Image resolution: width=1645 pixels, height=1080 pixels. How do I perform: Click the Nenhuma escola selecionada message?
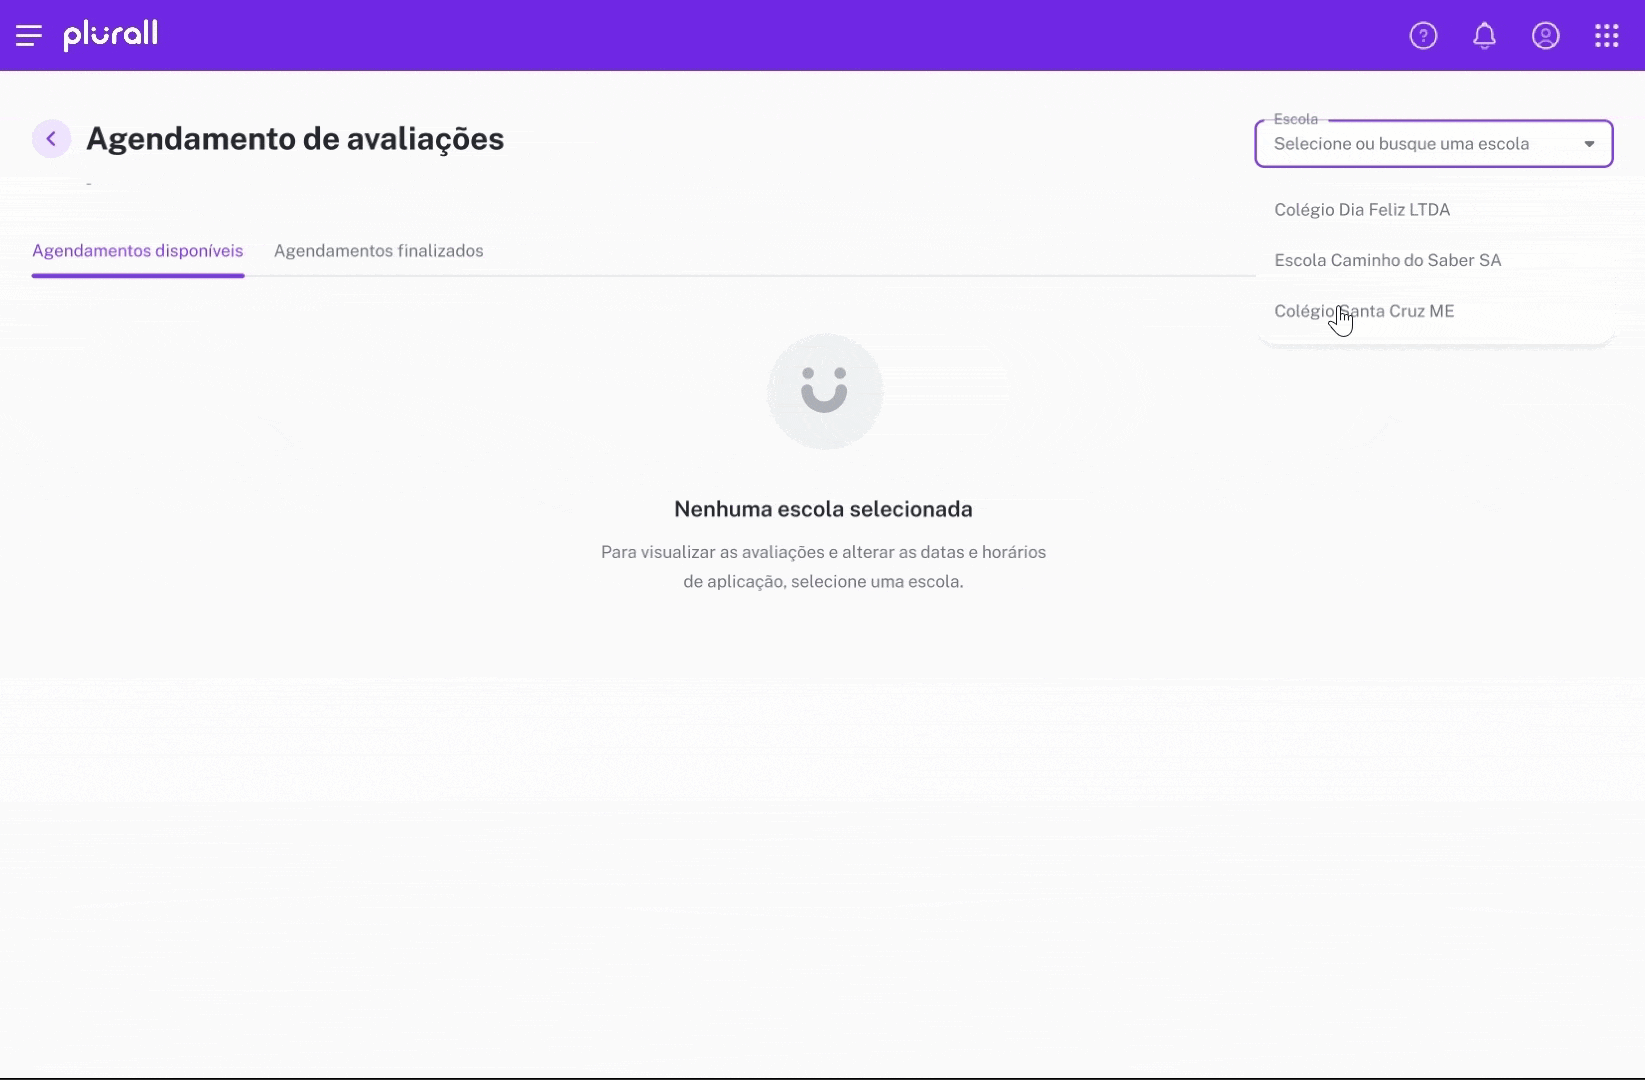(x=823, y=508)
